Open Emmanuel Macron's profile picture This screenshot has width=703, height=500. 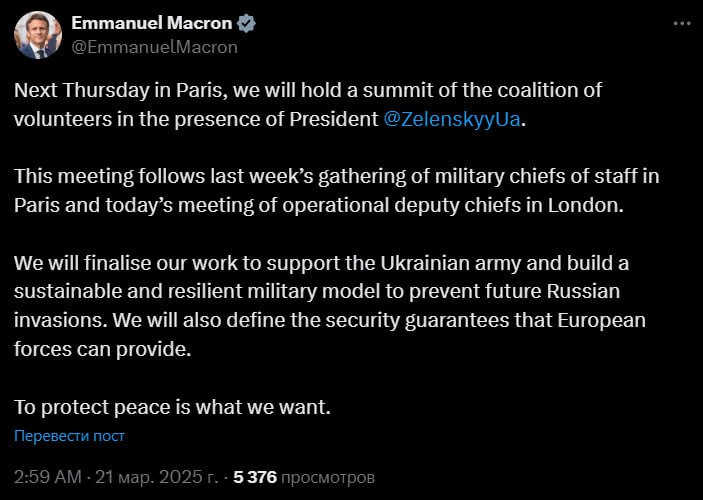(x=38, y=35)
